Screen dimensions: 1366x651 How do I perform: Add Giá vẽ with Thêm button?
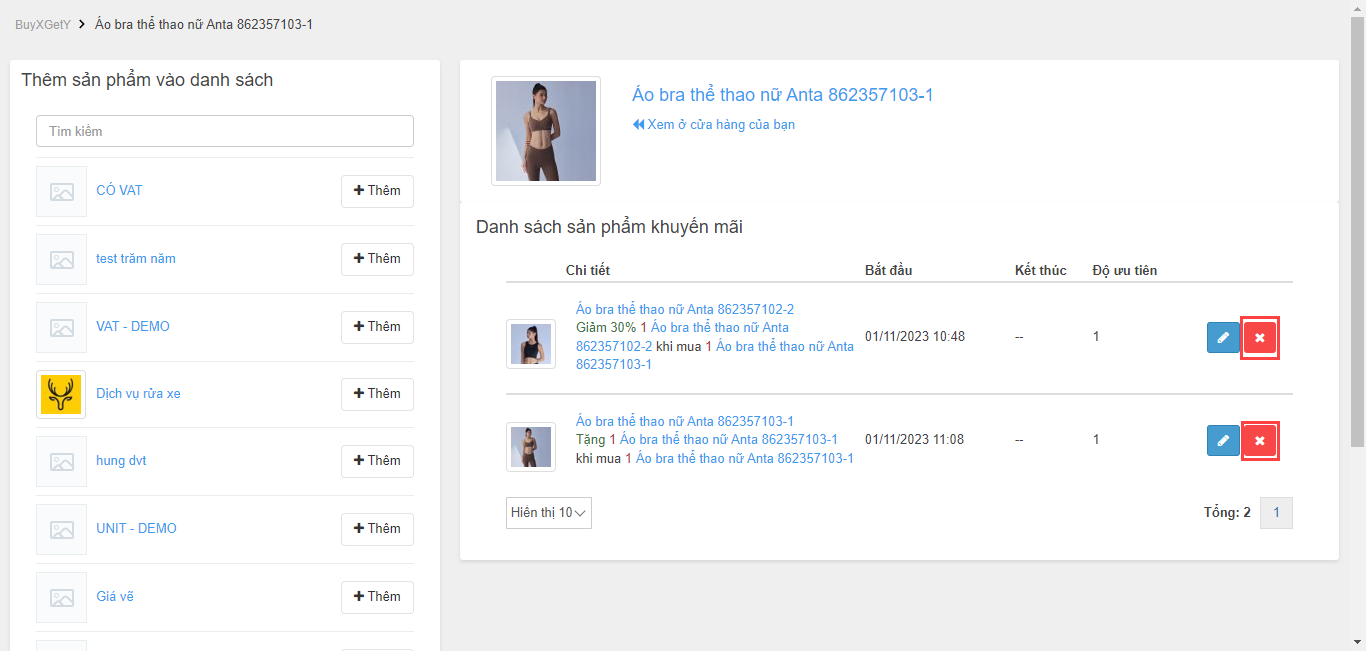(x=377, y=597)
